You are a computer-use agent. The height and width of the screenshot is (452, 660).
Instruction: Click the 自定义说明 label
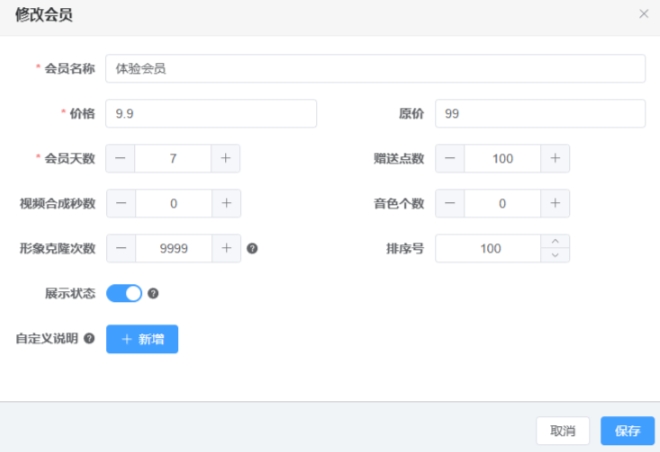pyautogui.click(x=47, y=338)
